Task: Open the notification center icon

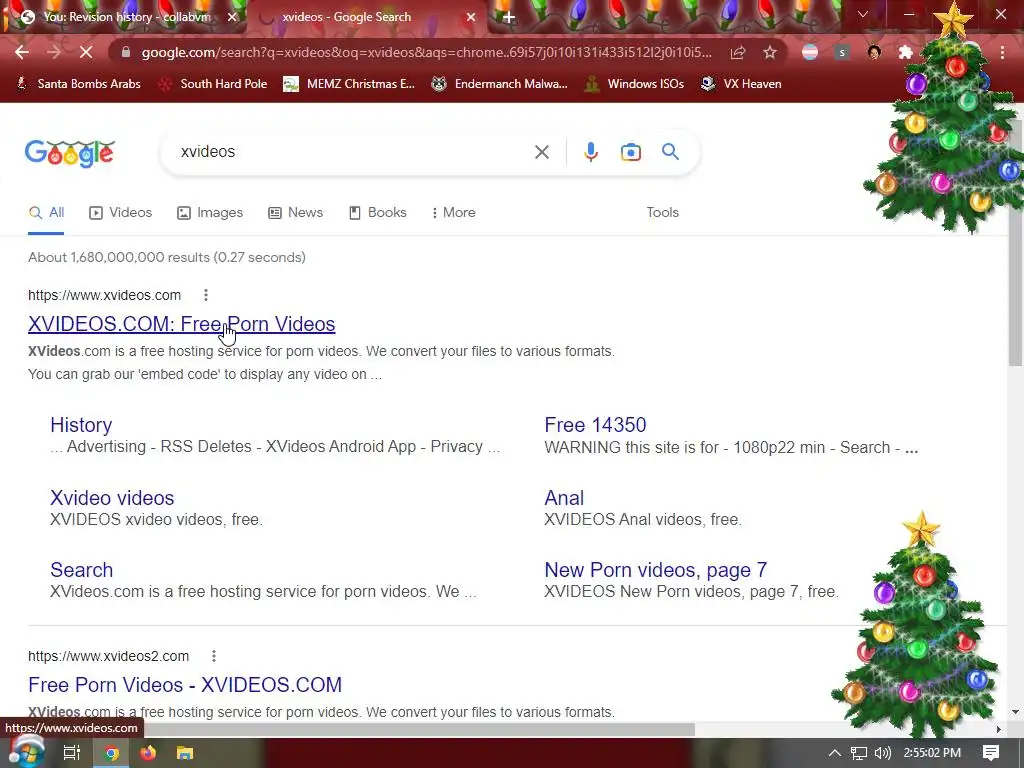Action: (991, 753)
